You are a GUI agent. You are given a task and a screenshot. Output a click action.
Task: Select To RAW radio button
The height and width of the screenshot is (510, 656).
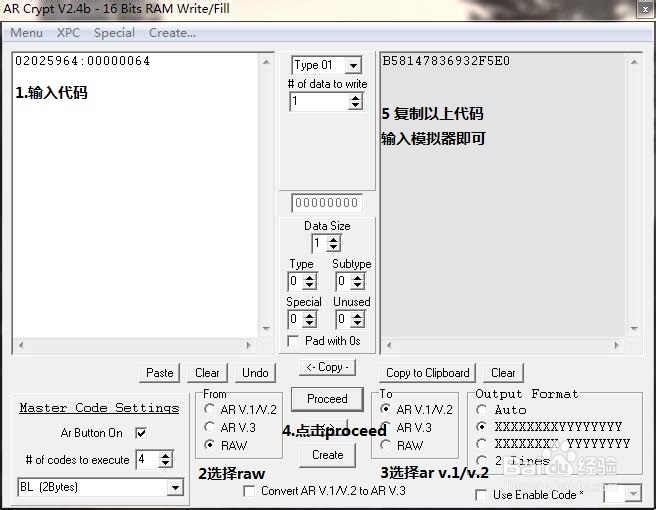click(x=385, y=445)
